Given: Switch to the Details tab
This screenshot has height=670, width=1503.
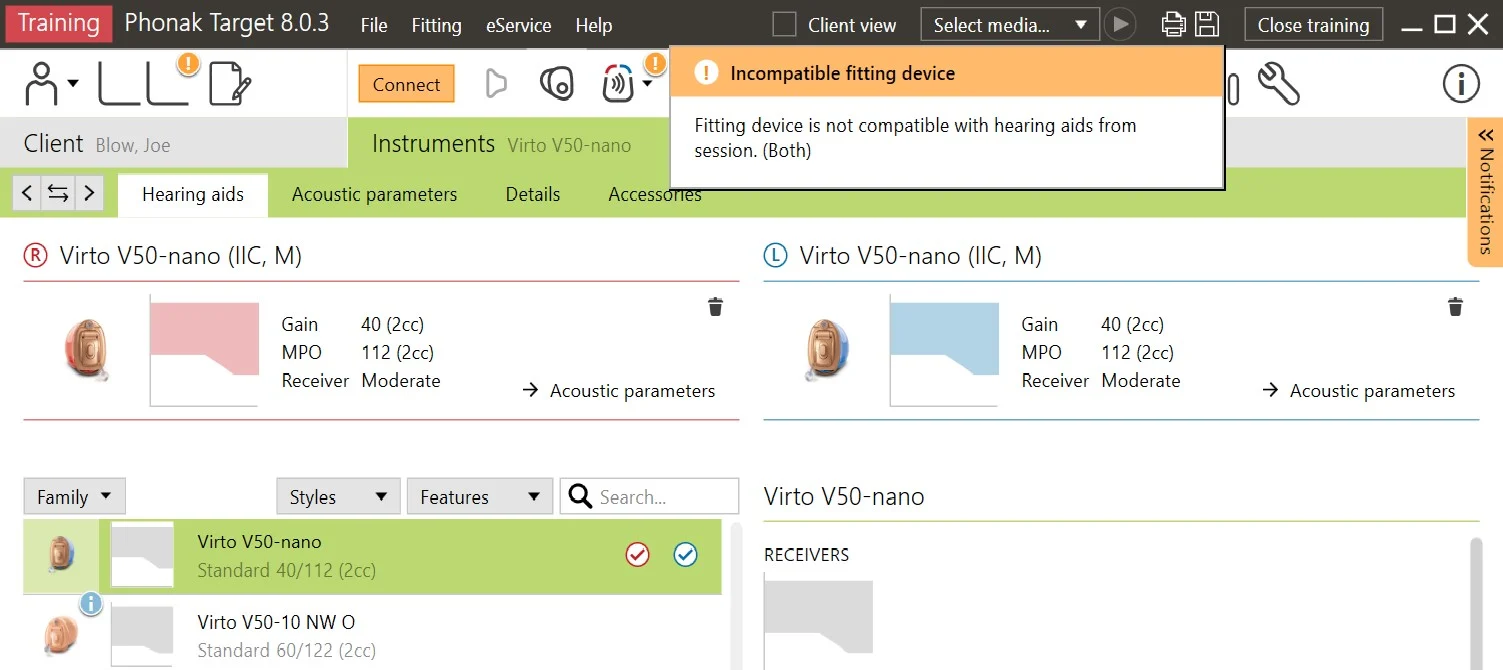Looking at the screenshot, I should (x=533, y=194).
